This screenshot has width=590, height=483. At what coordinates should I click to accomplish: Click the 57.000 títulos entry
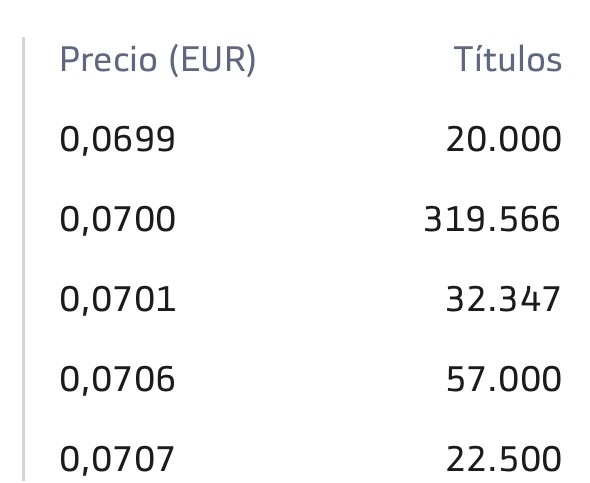click(503, 379)
